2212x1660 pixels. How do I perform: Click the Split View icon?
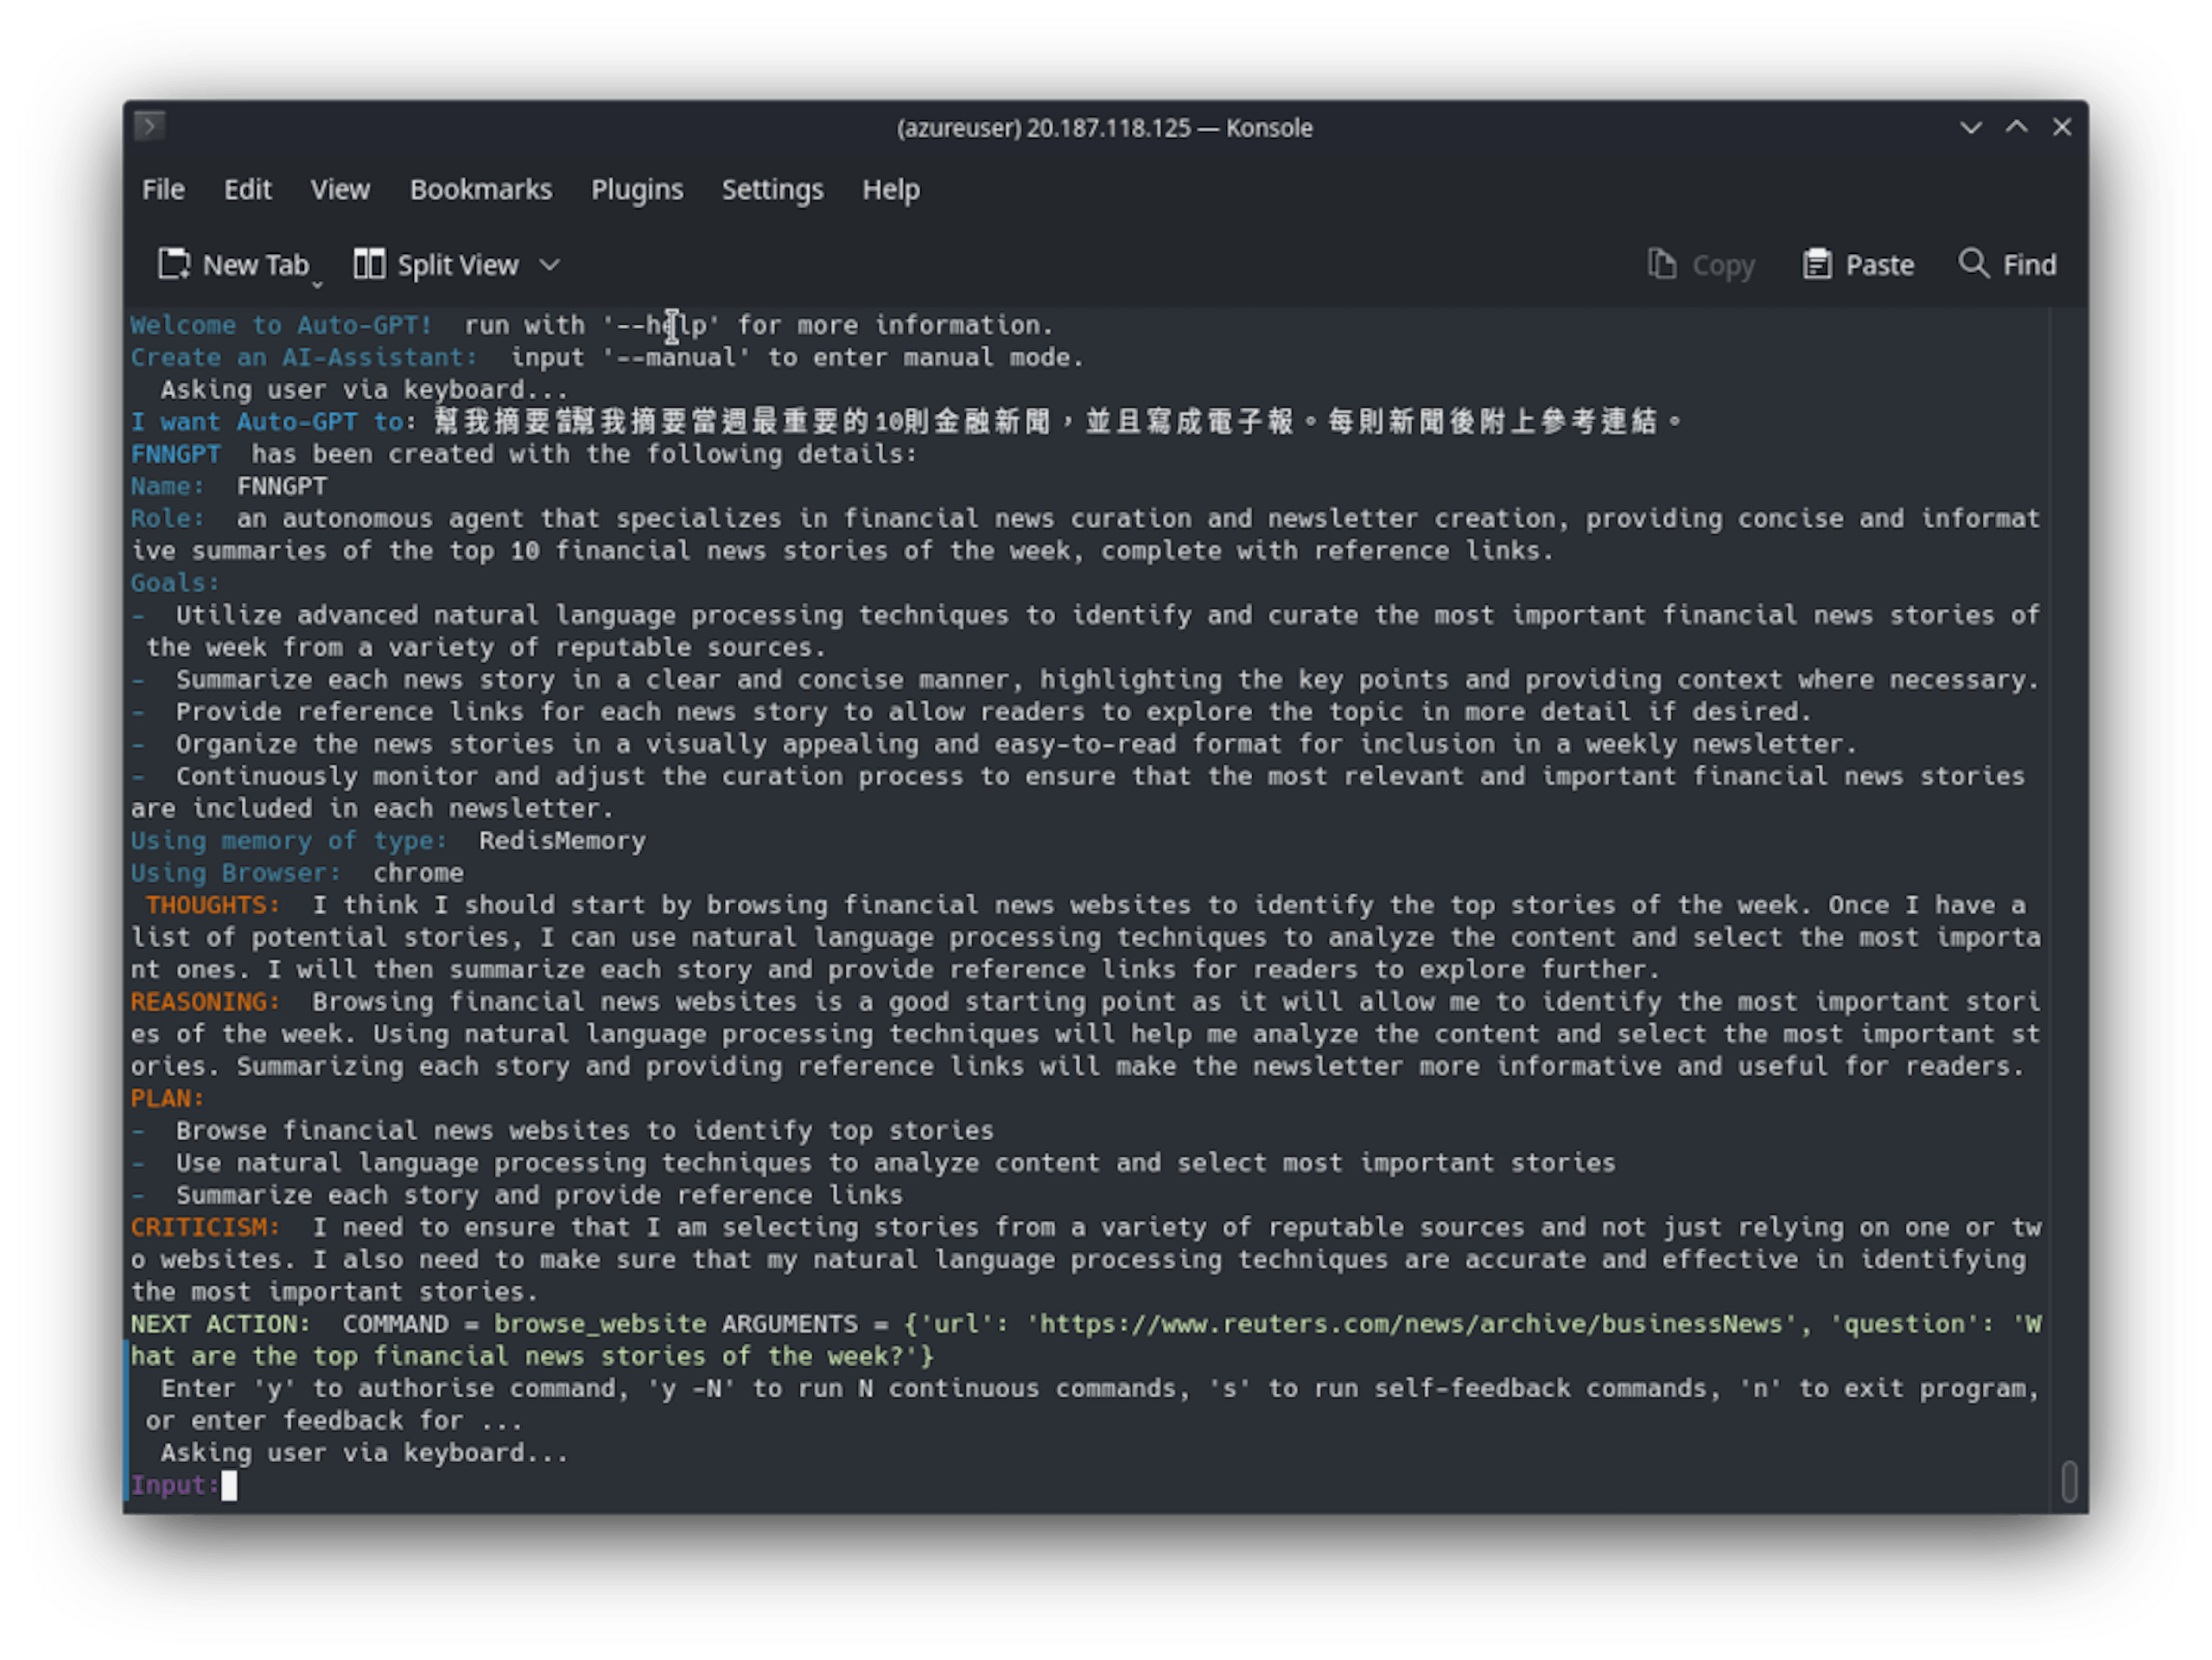click(369, 264)
